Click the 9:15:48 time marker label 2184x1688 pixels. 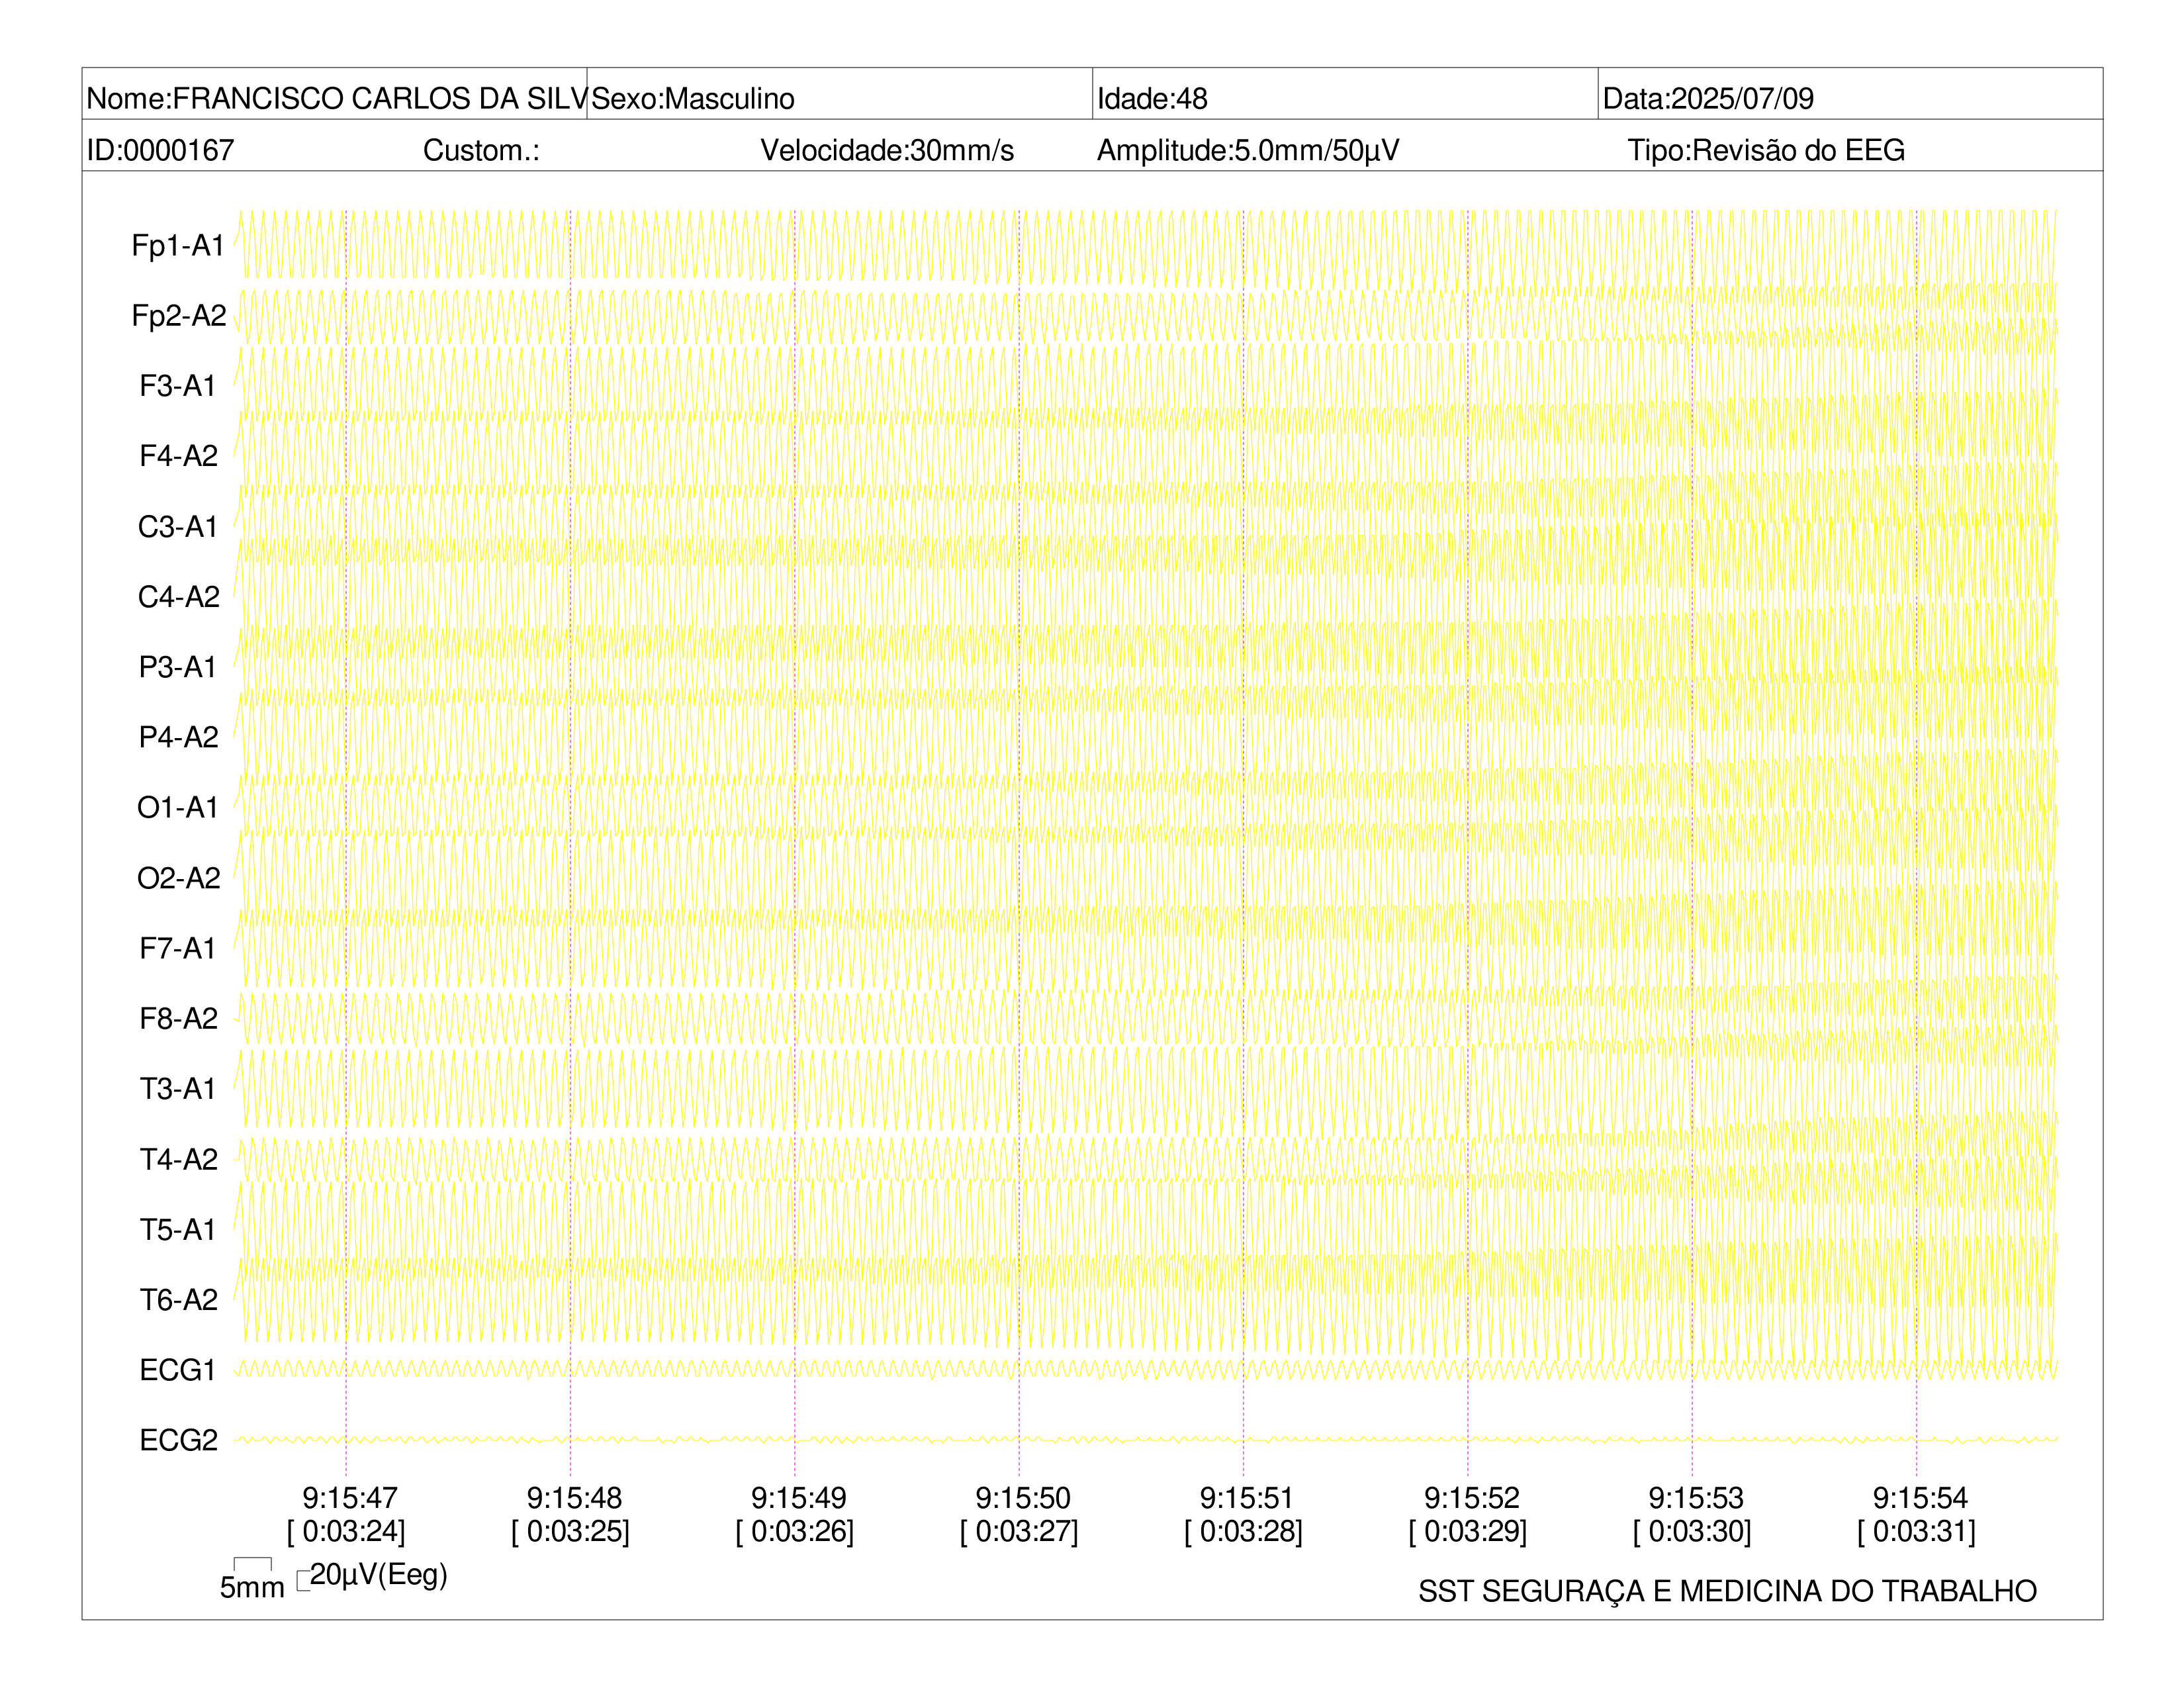(574, 1498)
